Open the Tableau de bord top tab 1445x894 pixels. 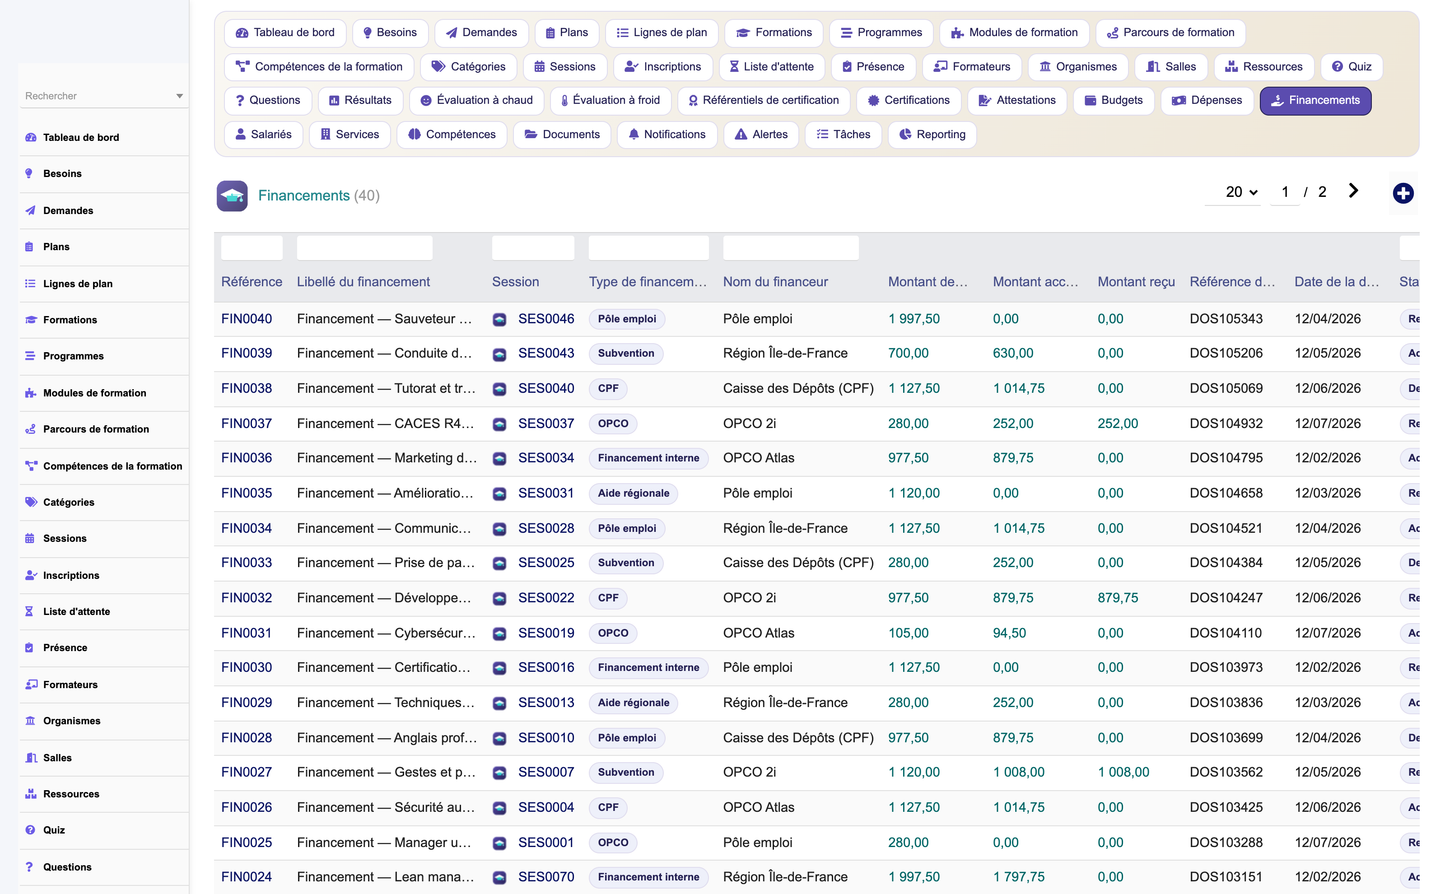click(285, 33)
